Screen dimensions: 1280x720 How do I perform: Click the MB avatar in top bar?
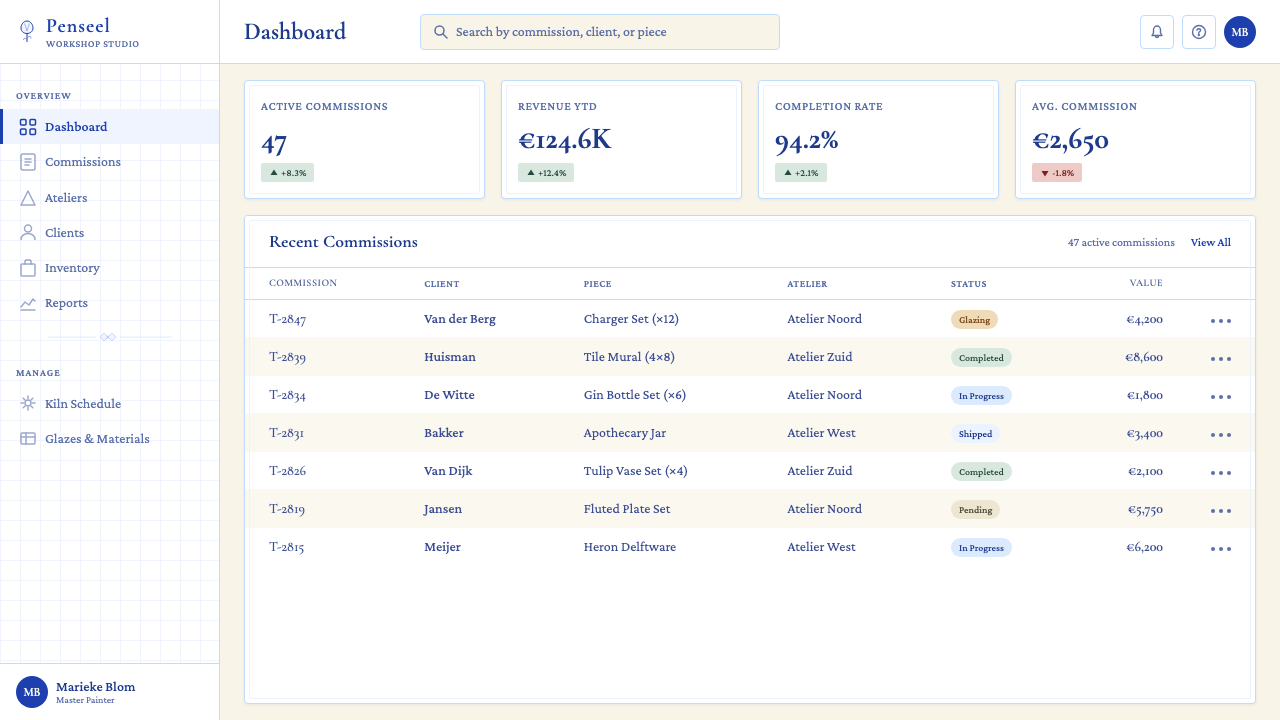point(1240,32)
